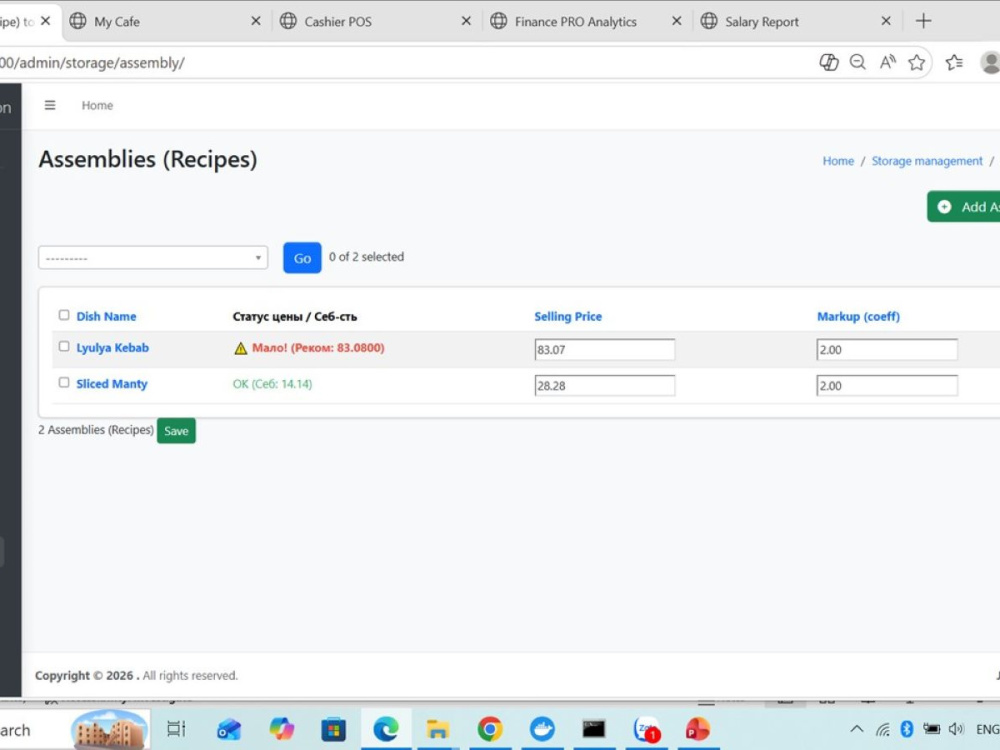Add this page to favorites star
Image resolution: width=1000 pixels, height=750 pixels.
click(x=916, y=62)
